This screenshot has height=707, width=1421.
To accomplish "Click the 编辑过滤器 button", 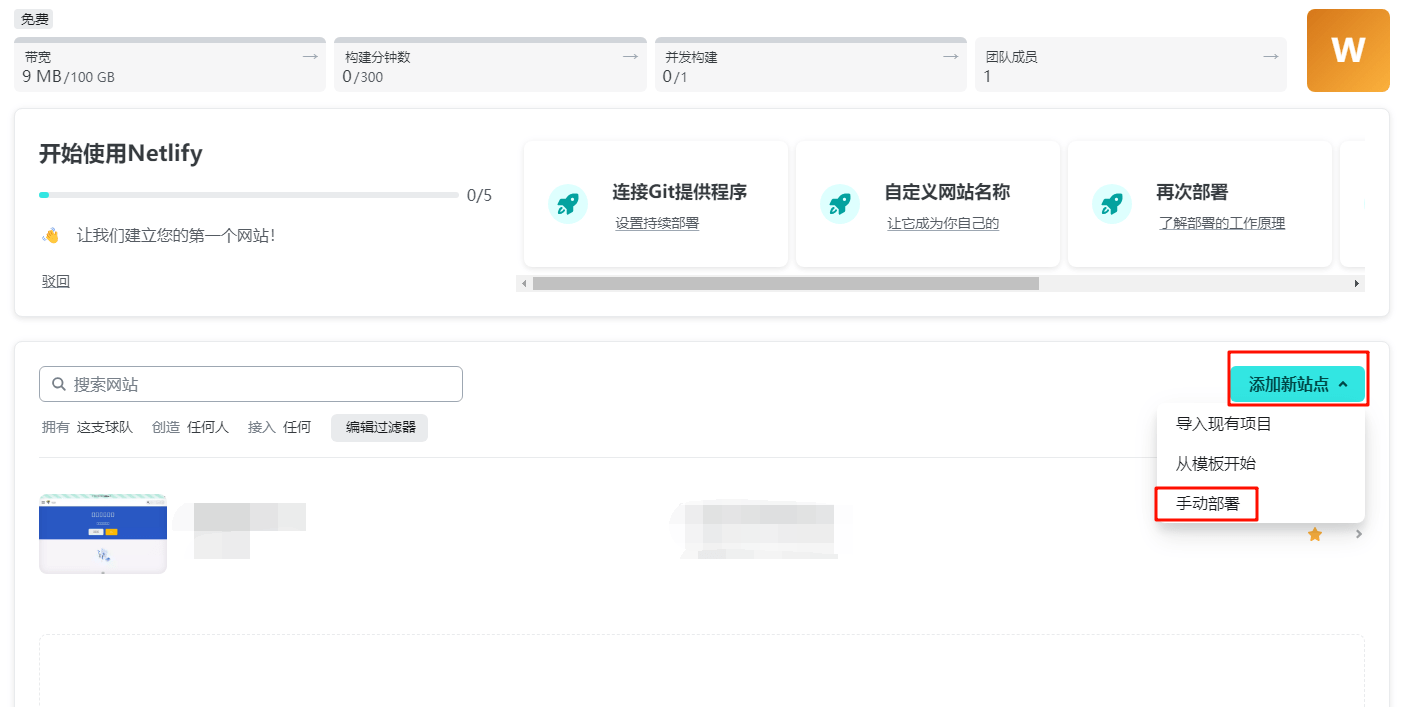I will pos(379,428).
